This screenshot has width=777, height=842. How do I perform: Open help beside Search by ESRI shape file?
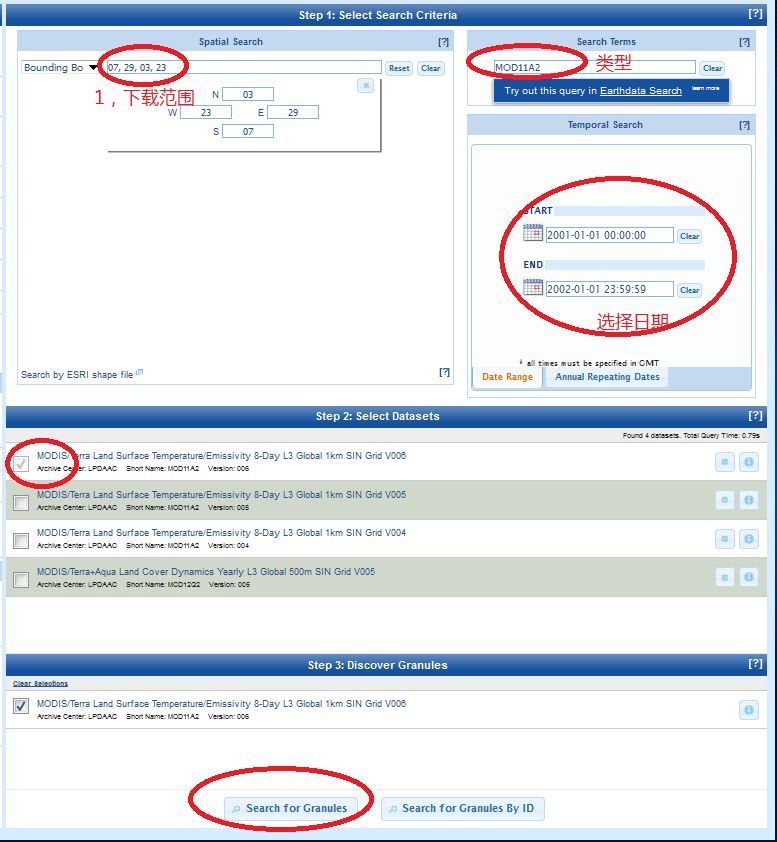pos(444,372)
